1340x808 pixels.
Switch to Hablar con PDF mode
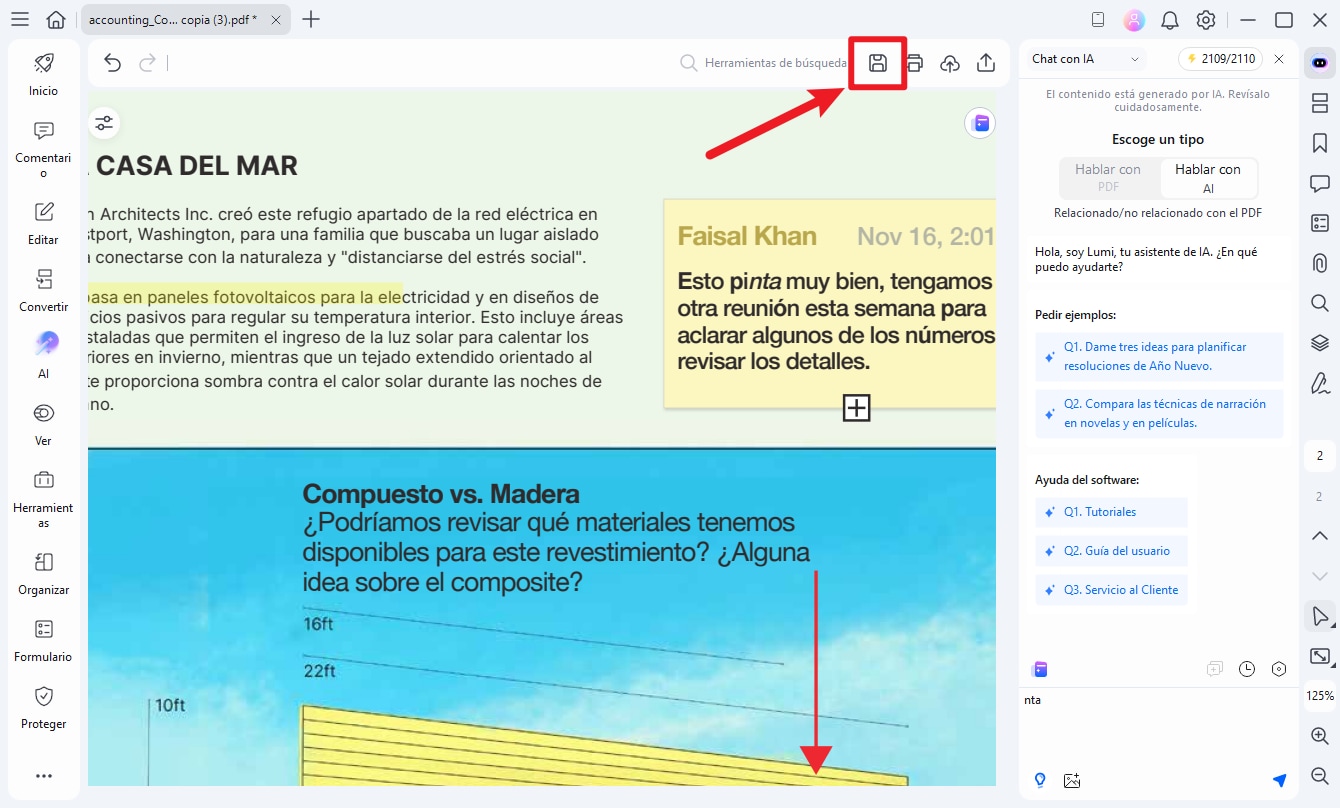[1108, 178]
